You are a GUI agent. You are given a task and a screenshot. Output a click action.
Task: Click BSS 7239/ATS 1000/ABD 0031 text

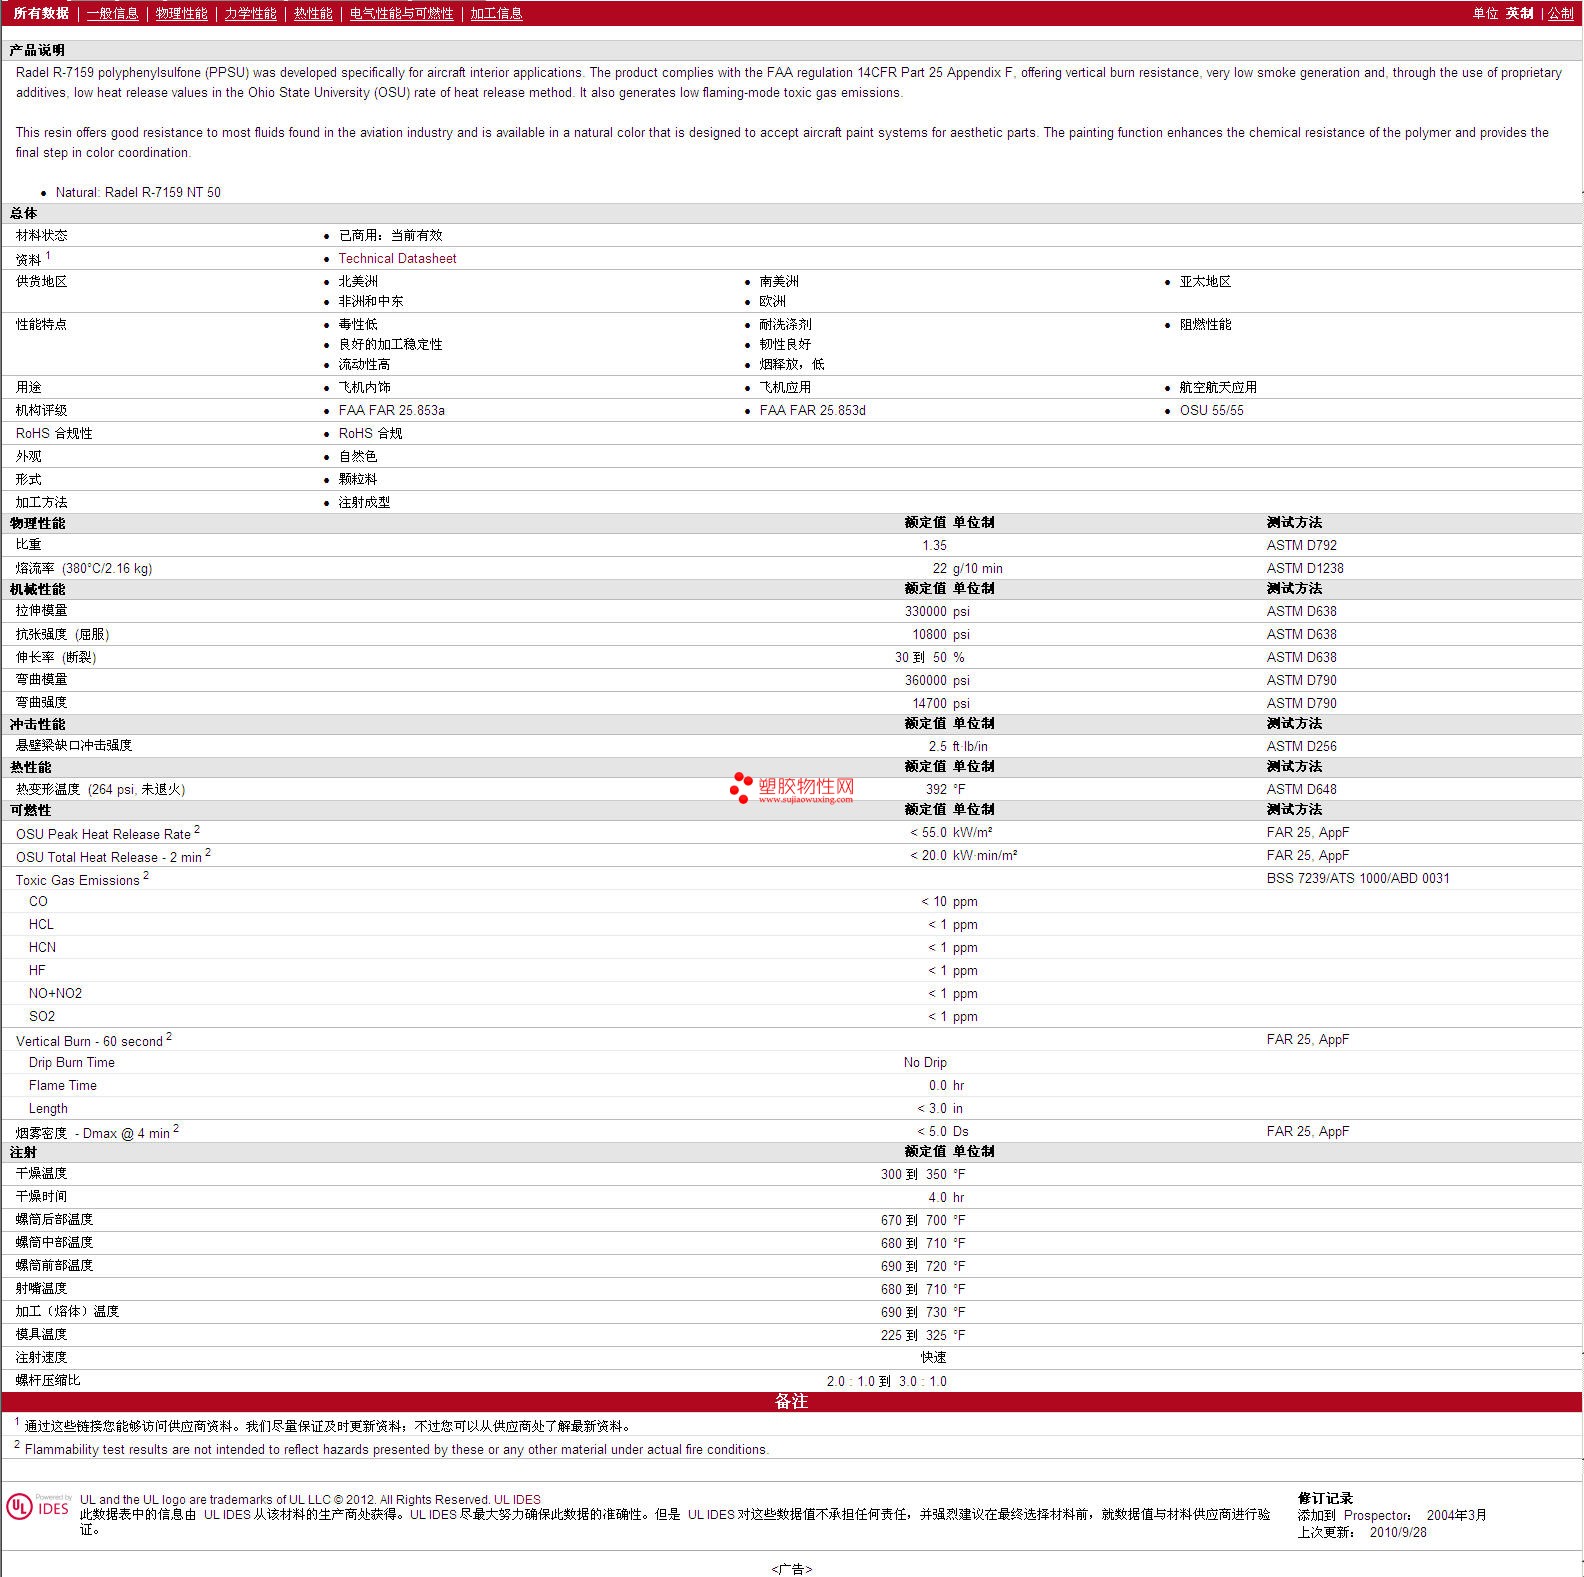tap(1358, 878)
